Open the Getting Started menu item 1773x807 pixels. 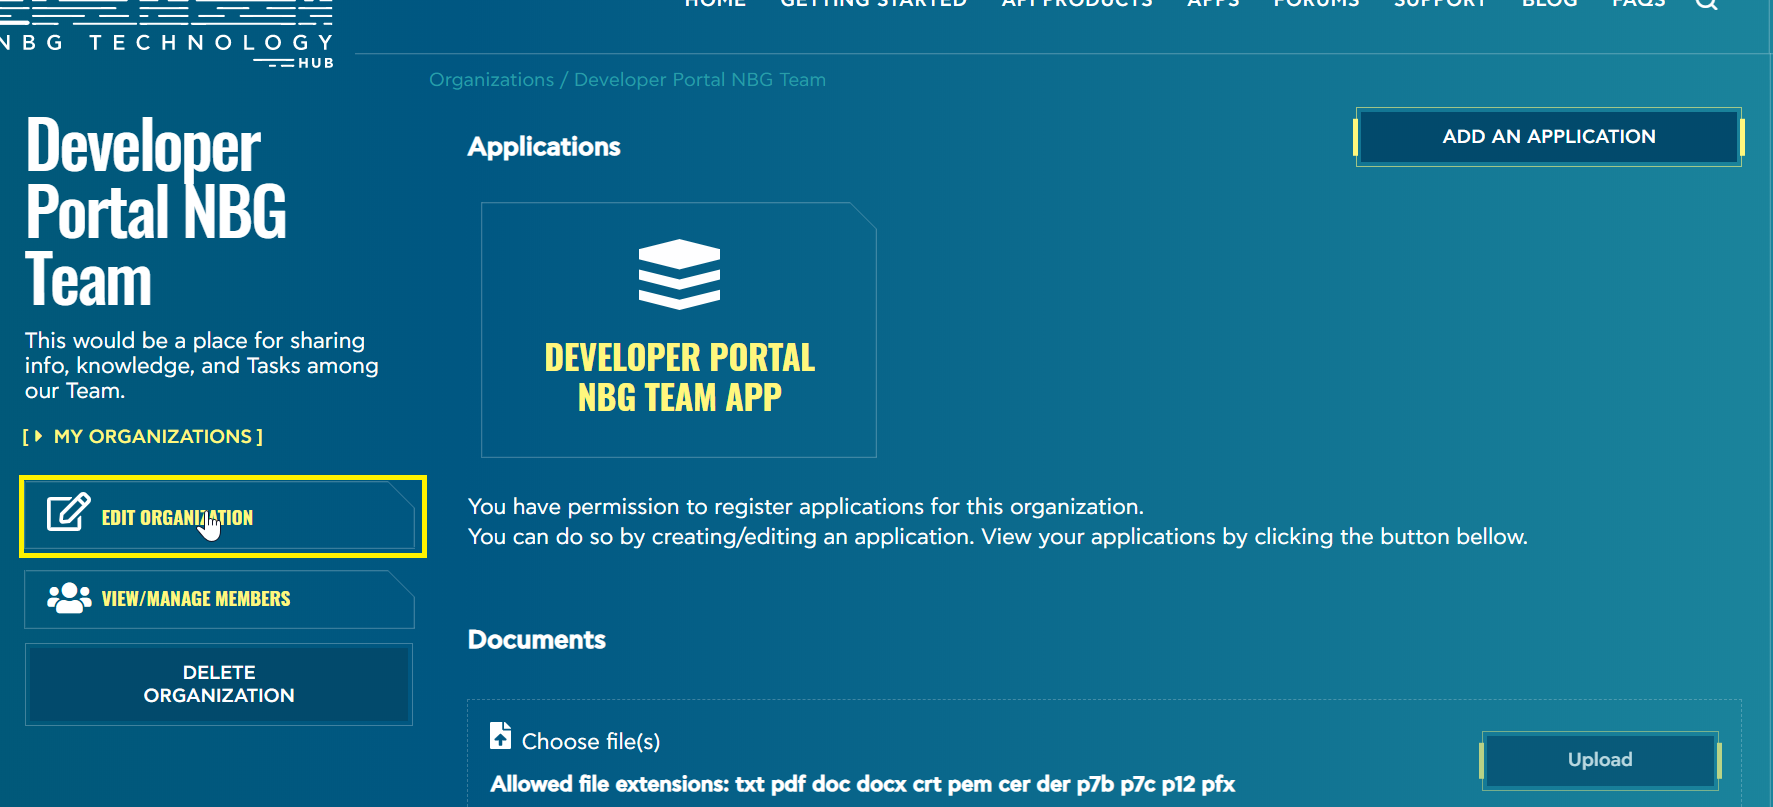pos(873,4)
